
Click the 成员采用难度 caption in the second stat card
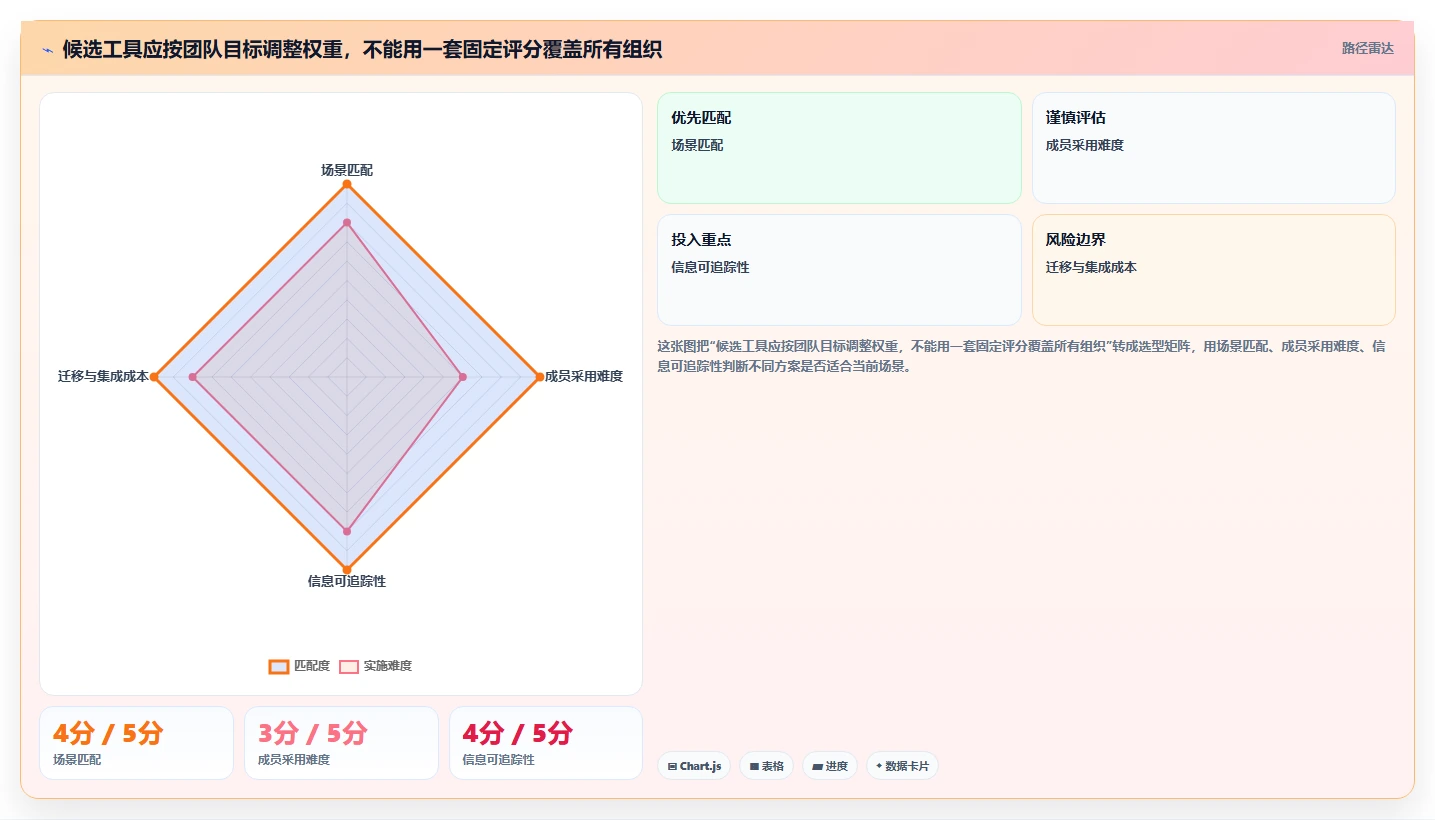click(x=294, y=760)
